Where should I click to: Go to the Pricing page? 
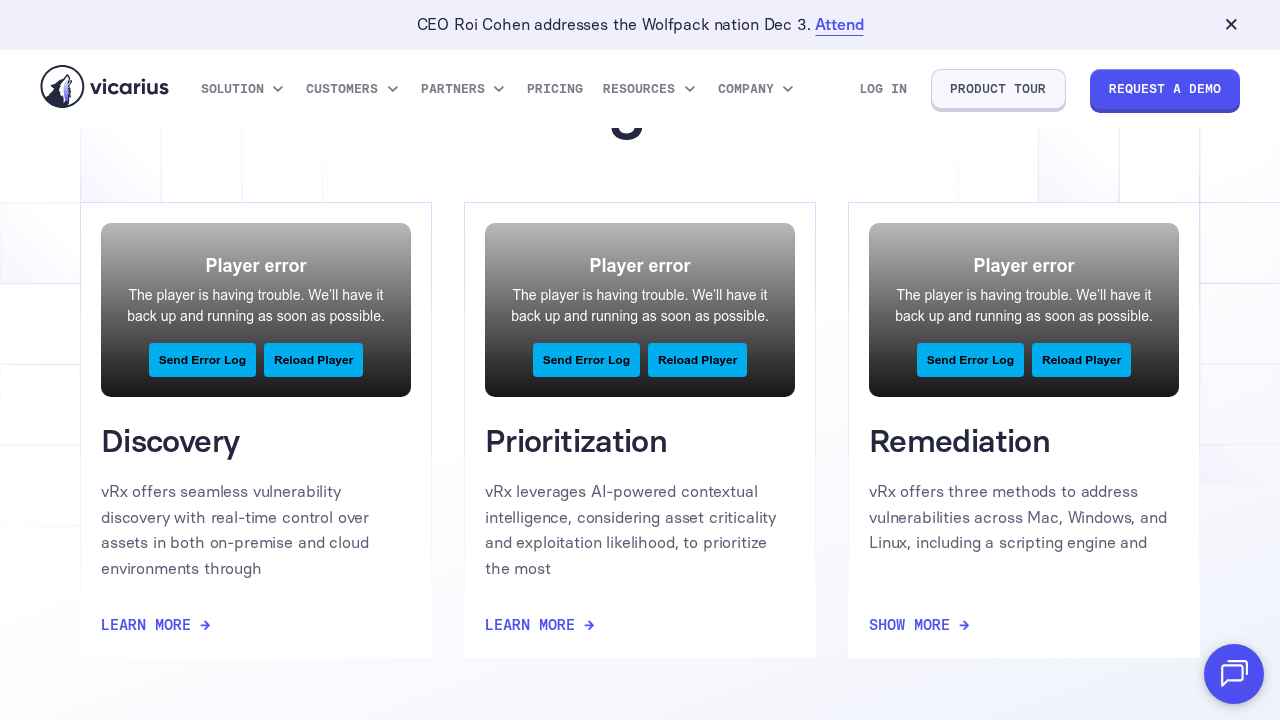(555, 89)
